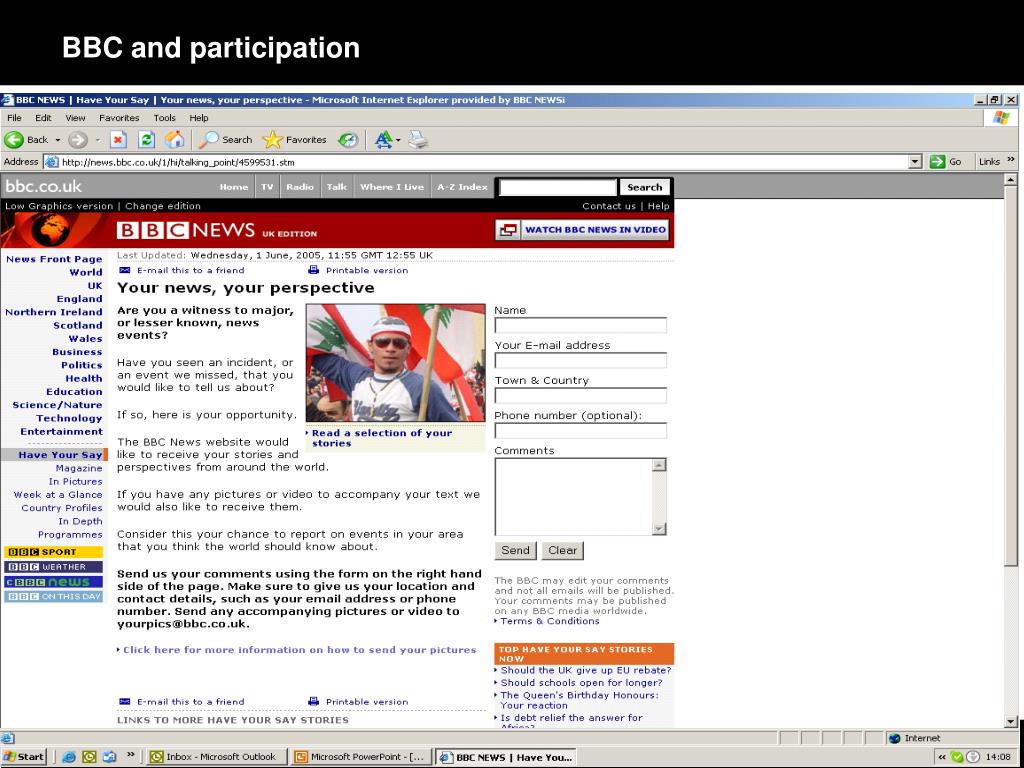1024x768 pixels.
Task: Click the Forward arrow button
Action: (78, 140)
